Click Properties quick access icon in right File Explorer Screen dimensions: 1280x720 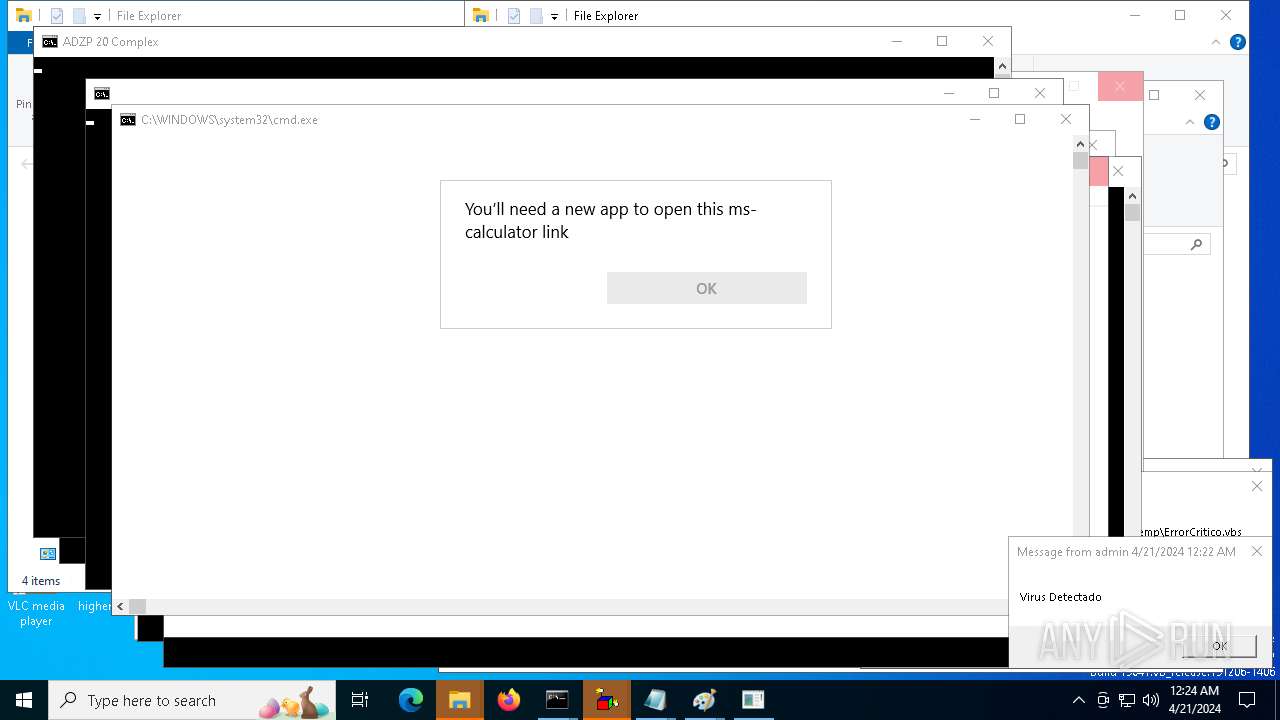(514, 16)
